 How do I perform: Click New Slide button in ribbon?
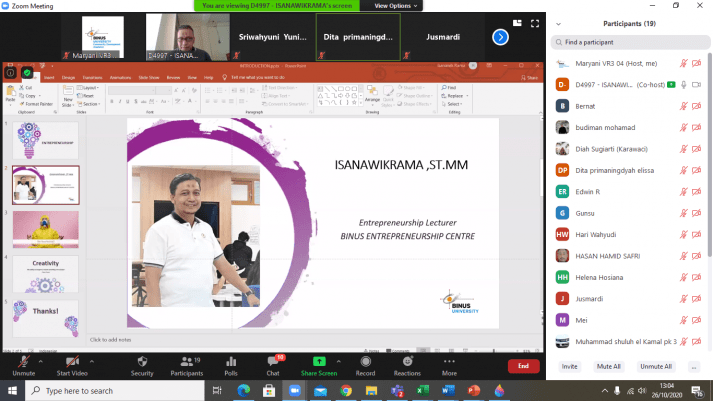tap(68, 97)
